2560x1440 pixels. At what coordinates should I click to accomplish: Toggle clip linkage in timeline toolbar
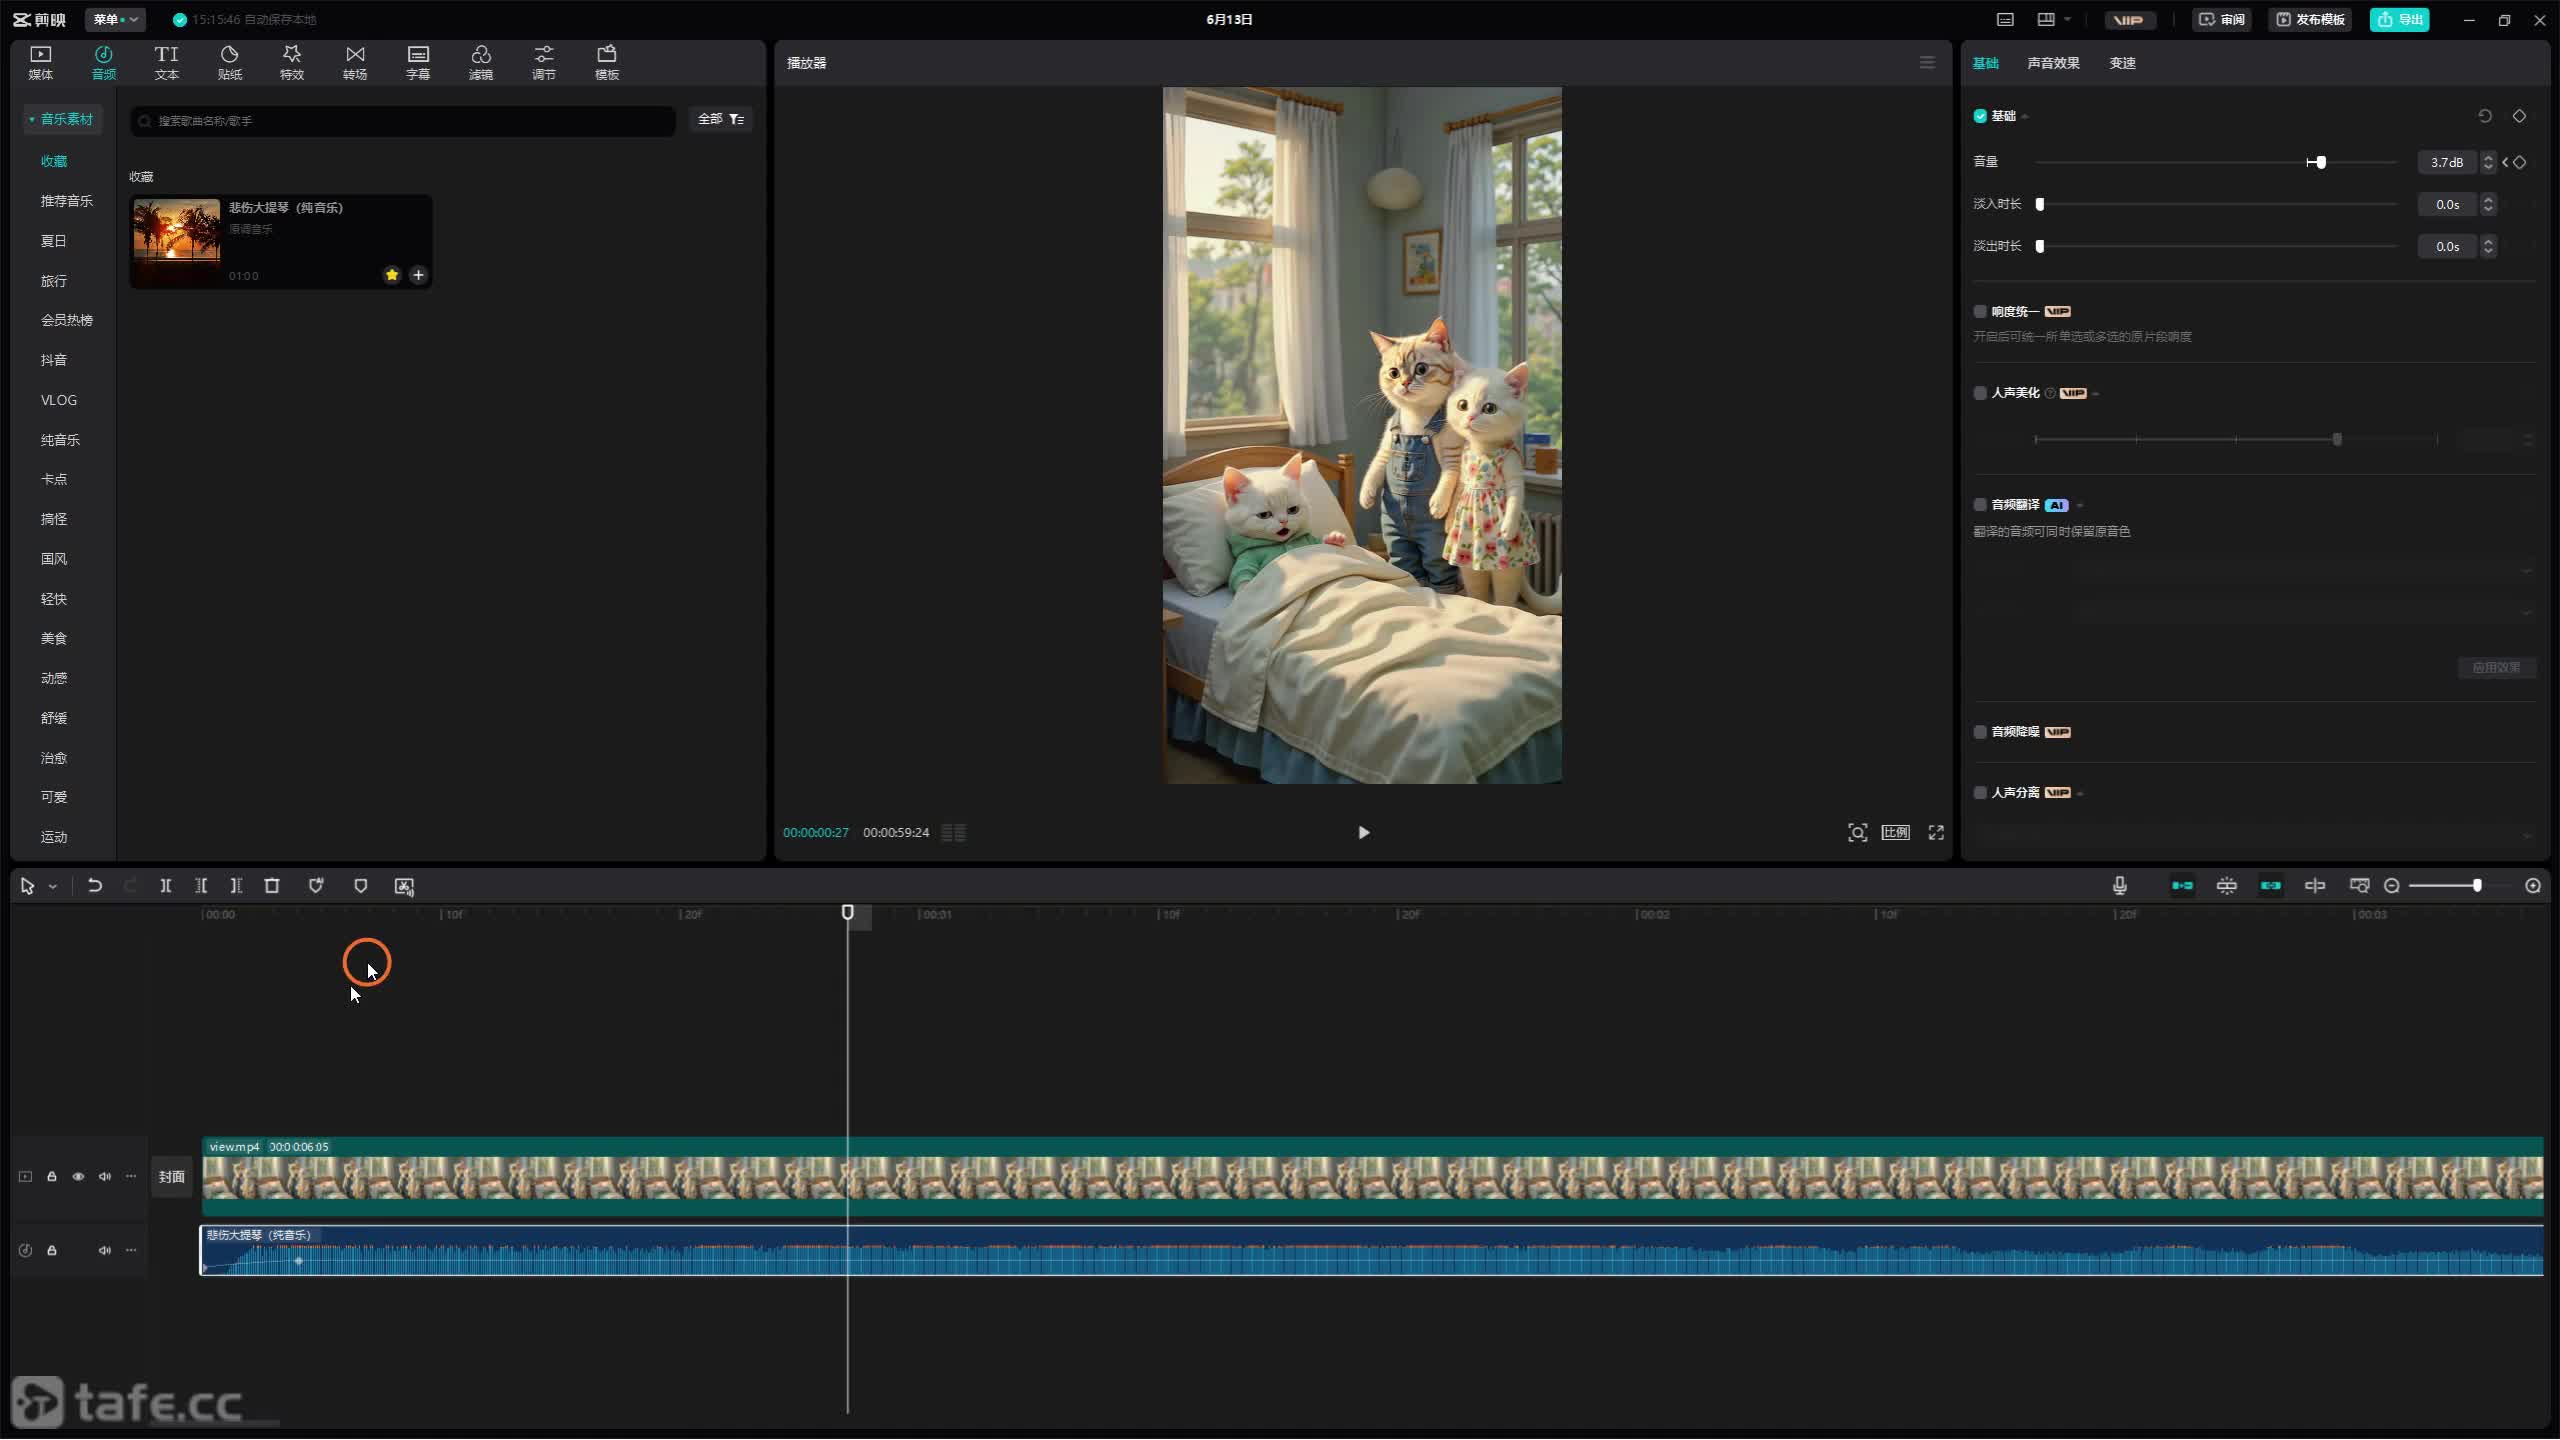pyautogui.click(x=2271, y=886)
